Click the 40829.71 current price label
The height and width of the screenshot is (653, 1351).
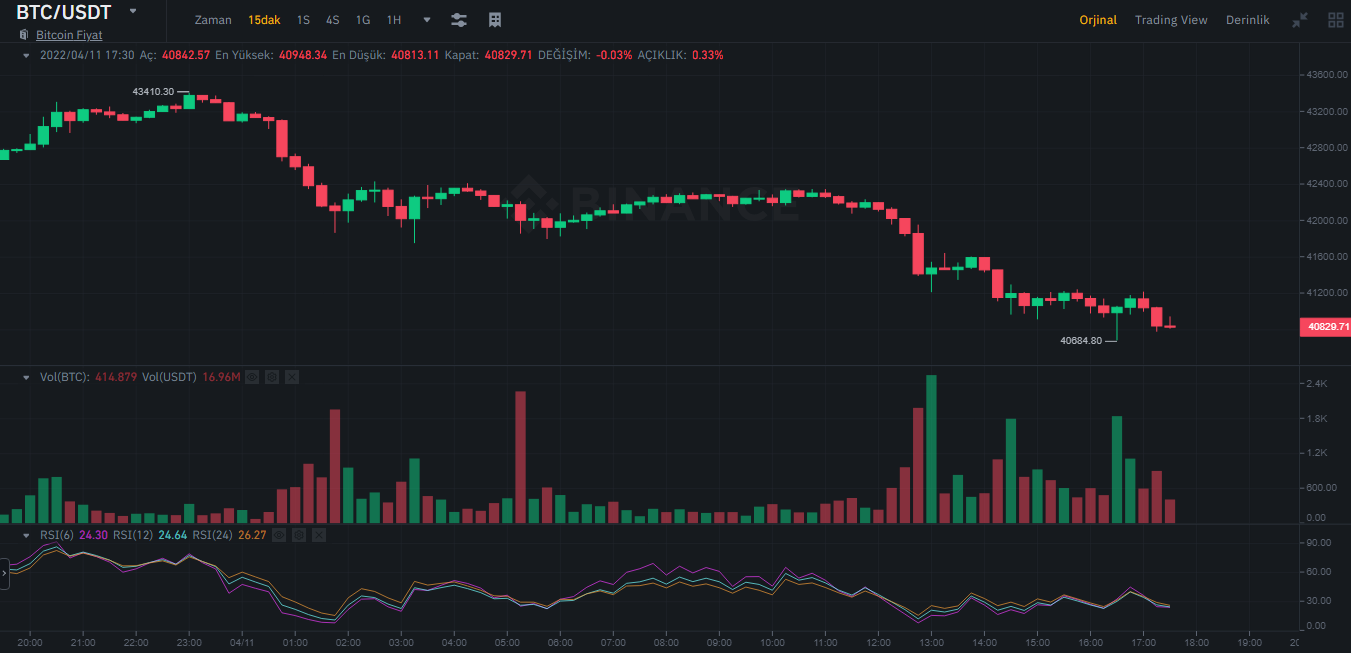click(x=1324, y=327)
